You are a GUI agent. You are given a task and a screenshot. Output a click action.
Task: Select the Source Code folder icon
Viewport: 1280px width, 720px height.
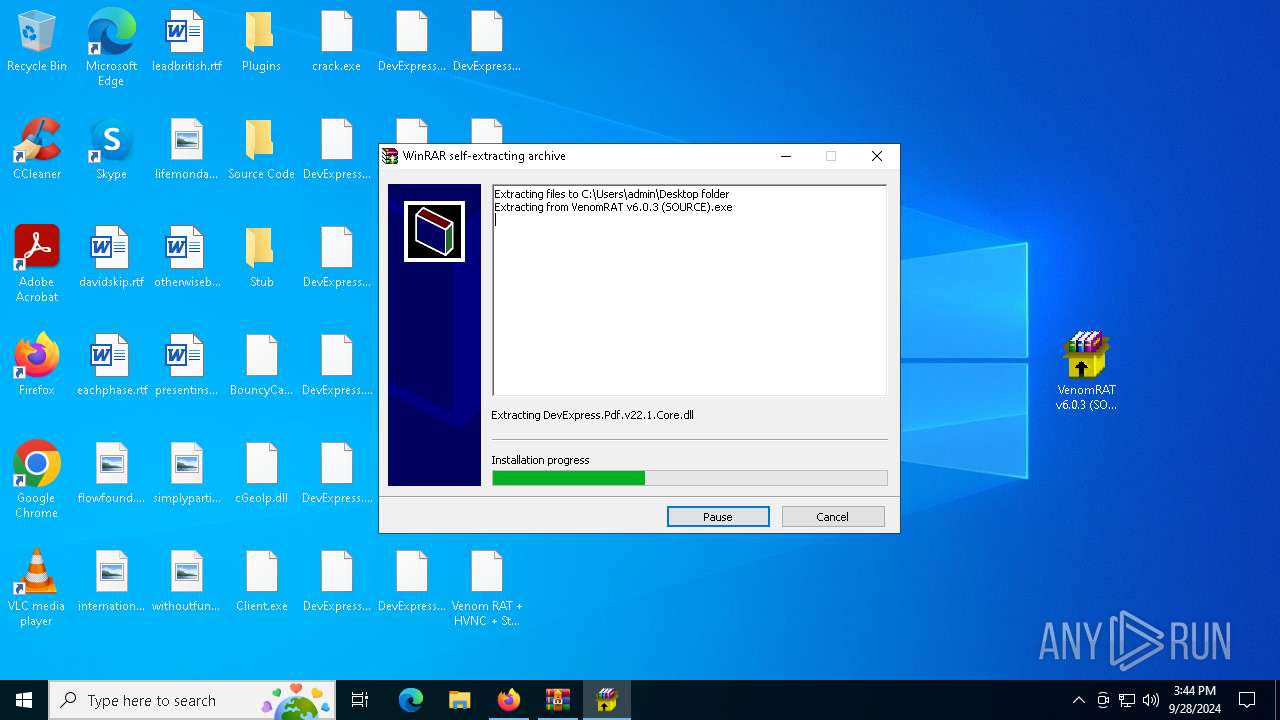(x=261, y=151)
